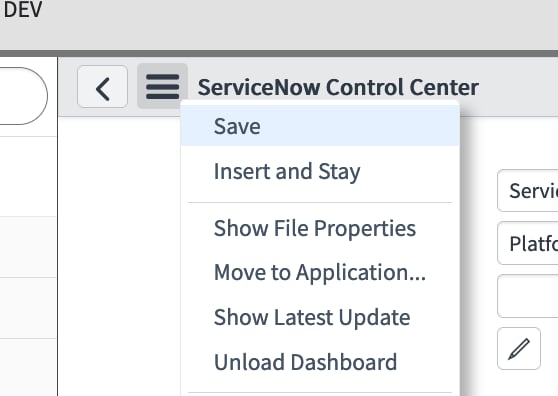Focus the field beginning with "Servic"
This screenshot has width=558, height=396.
(528, 191)
